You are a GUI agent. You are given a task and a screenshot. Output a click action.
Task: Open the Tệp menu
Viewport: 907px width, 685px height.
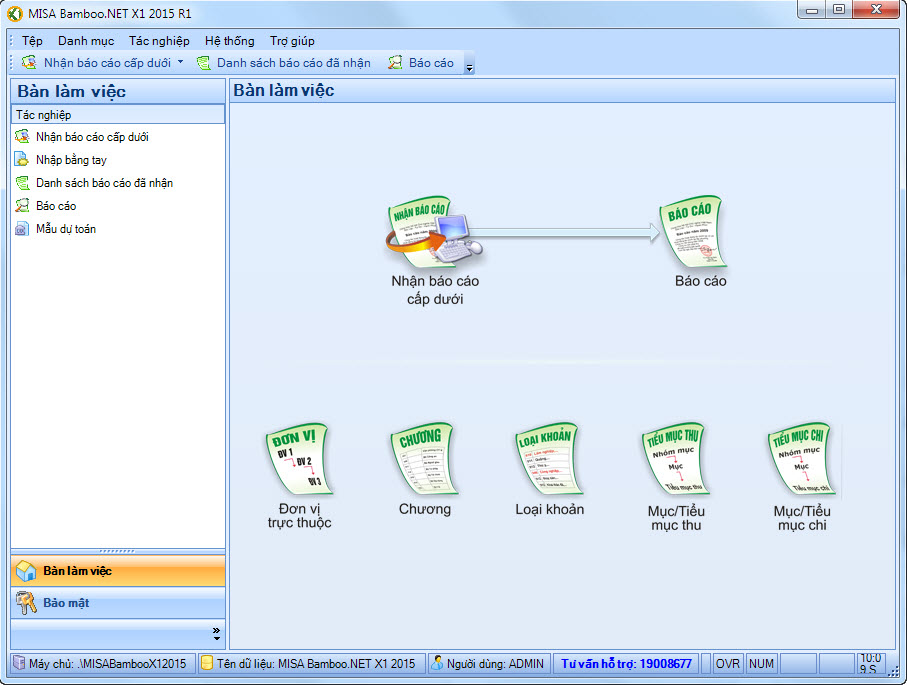[32, 41]
